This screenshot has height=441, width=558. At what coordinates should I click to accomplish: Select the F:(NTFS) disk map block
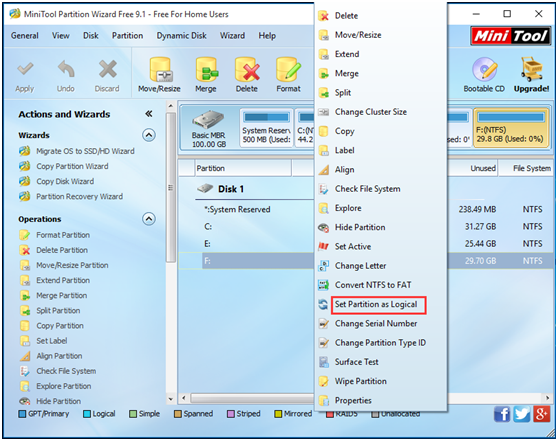coord(511,127)
